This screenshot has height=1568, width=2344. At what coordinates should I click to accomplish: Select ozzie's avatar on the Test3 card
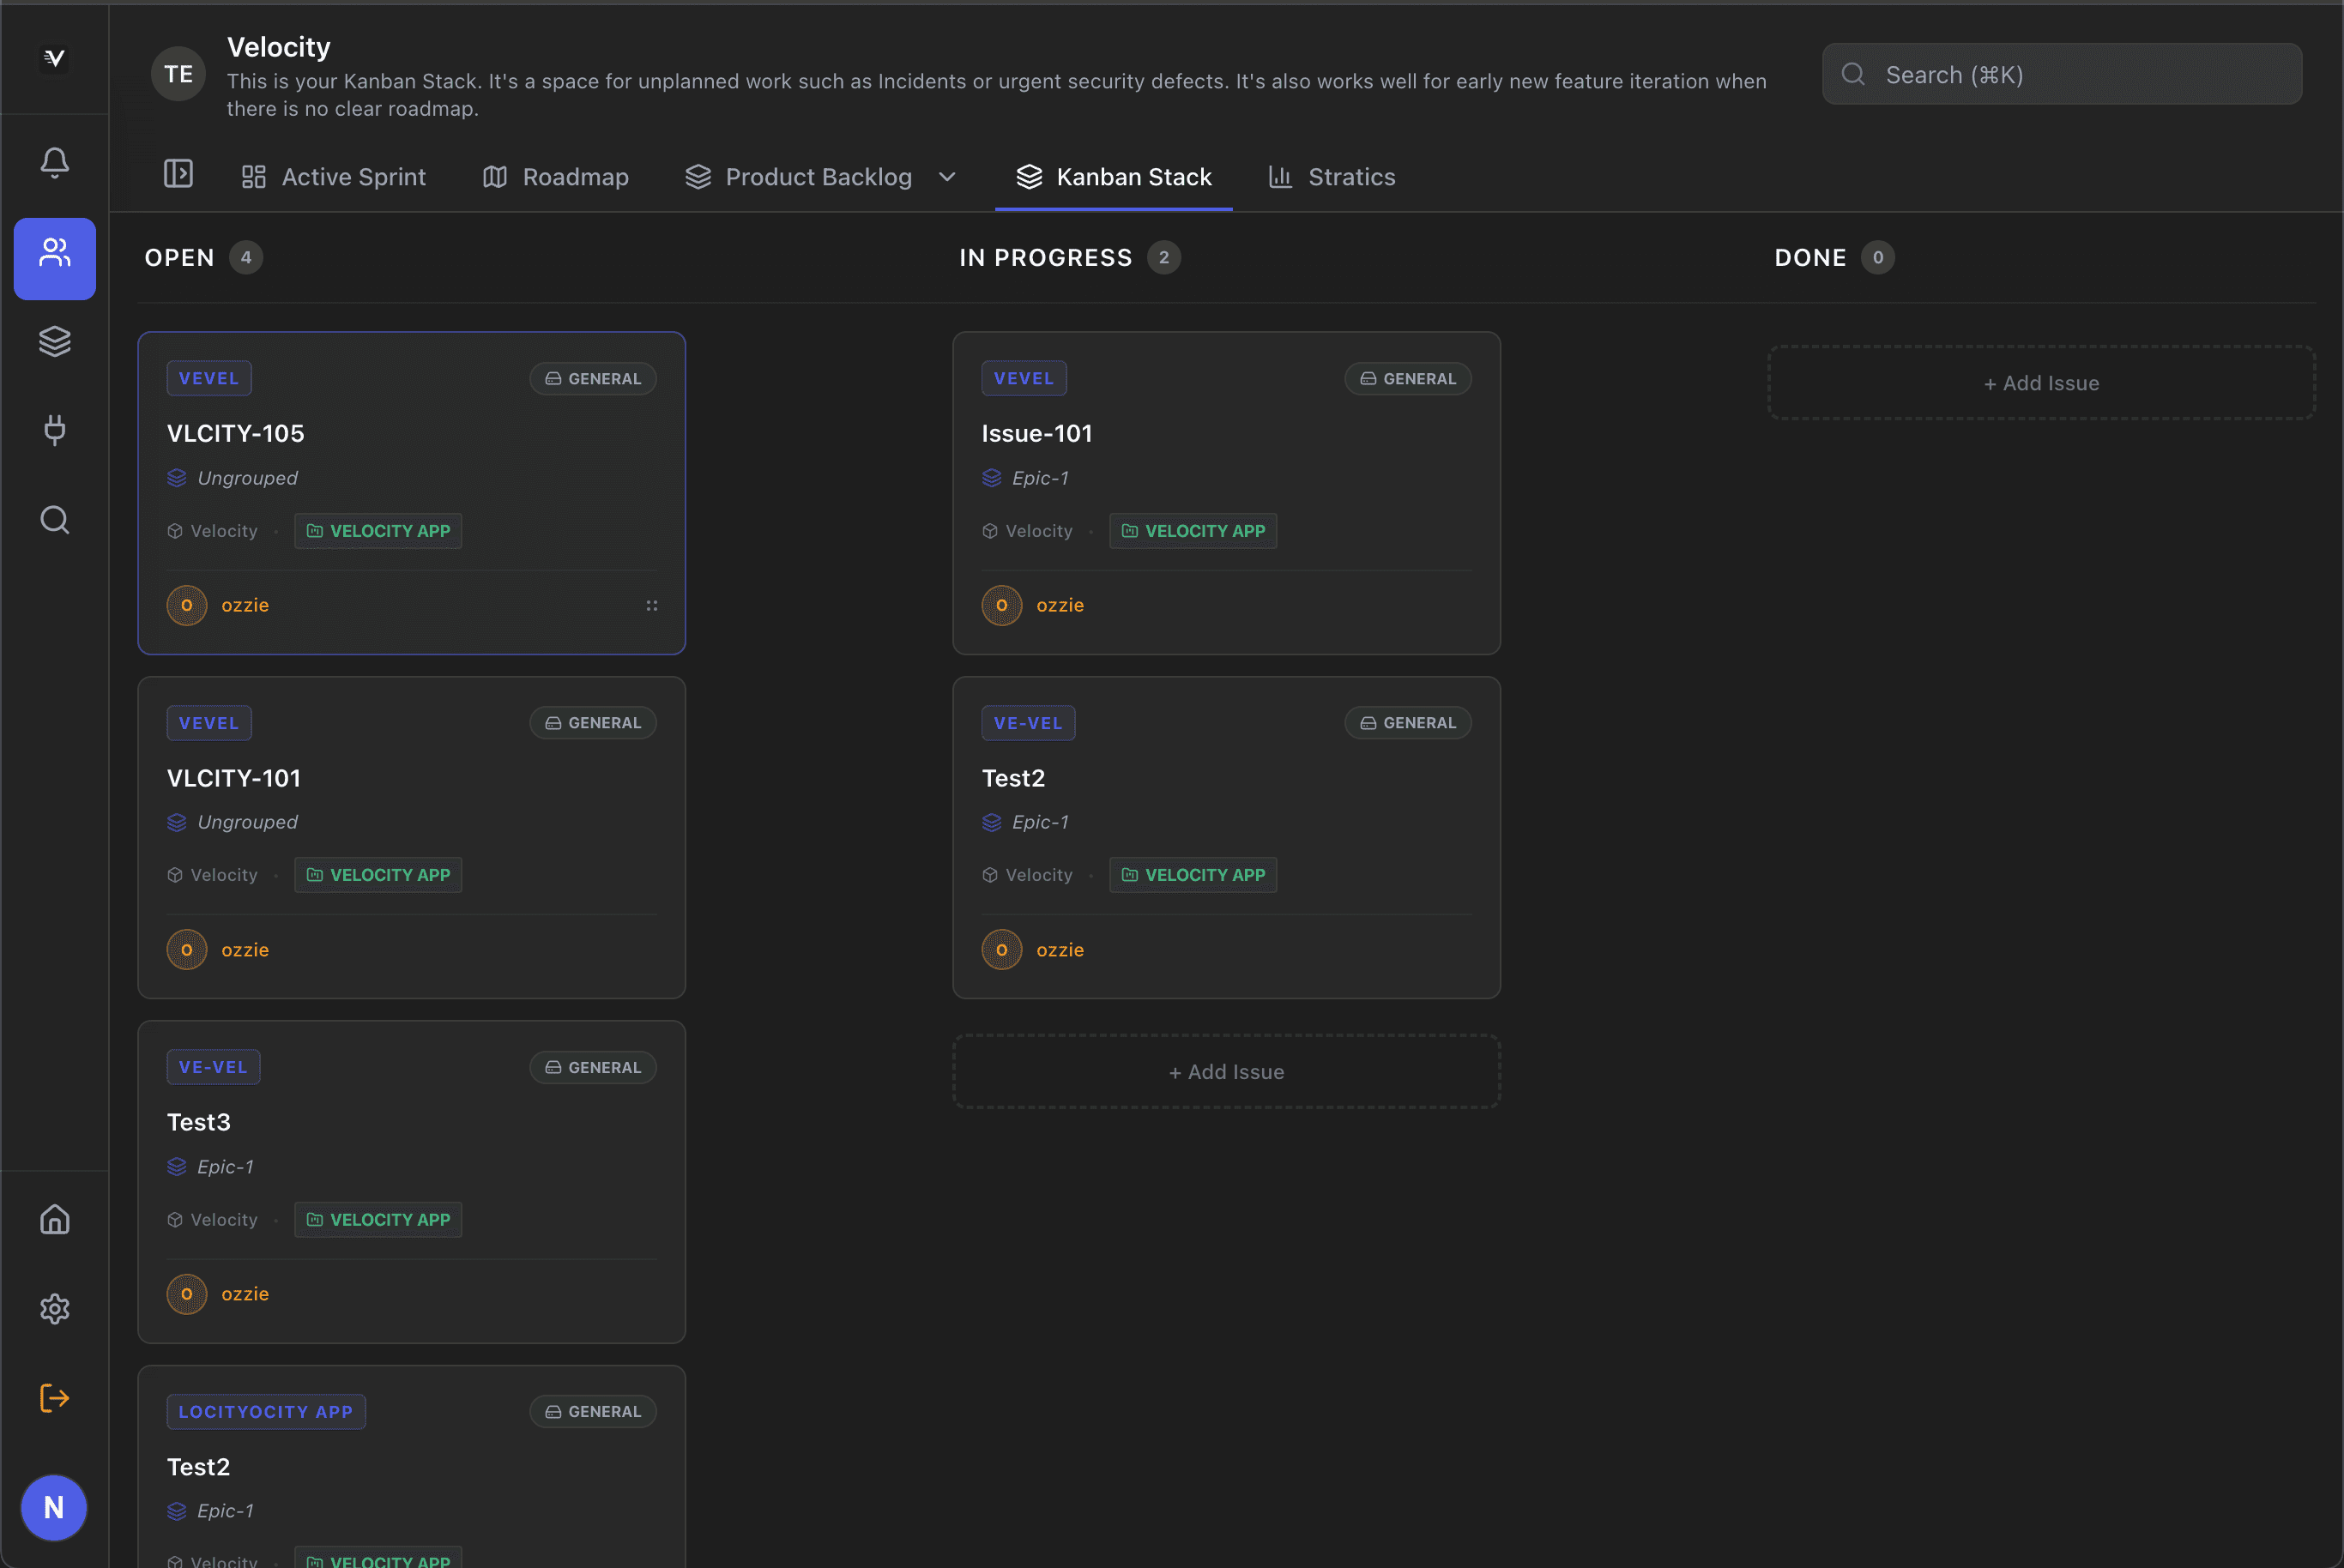pos(186,1293)
